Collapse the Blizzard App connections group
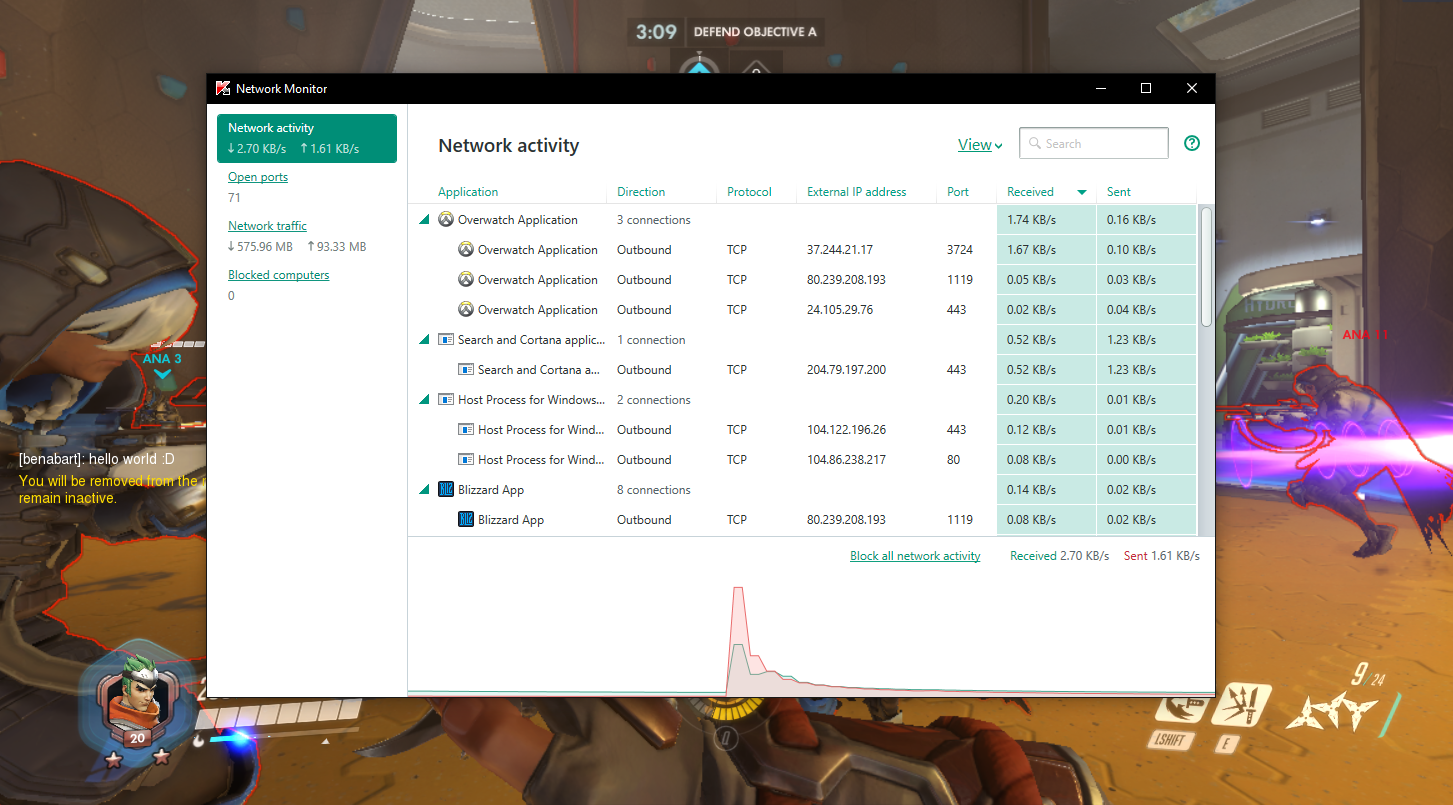 point(425,490)
